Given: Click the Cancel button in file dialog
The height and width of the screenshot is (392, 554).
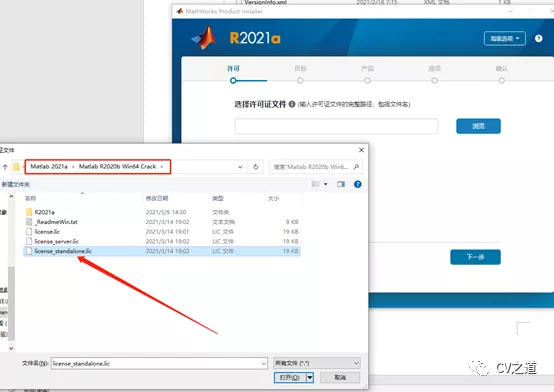Looking at the screenshot, I should 340,378.
